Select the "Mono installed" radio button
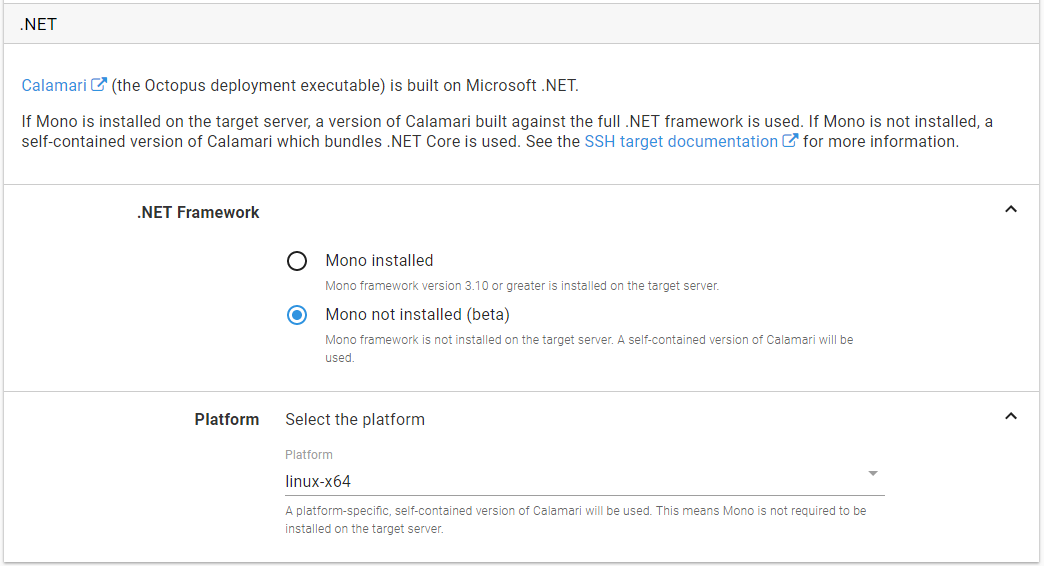 coord(297,261)
